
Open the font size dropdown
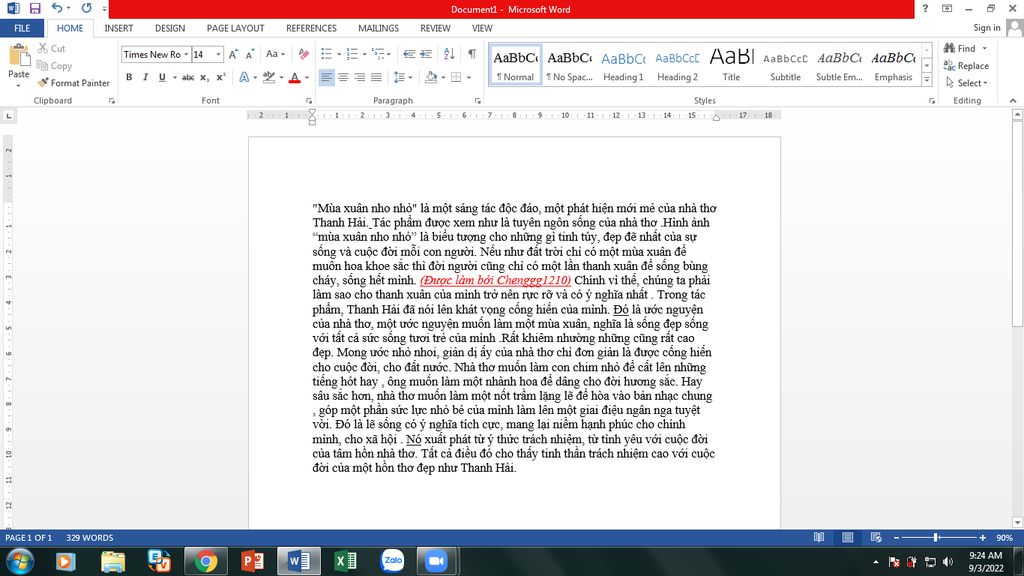tap(218, 54)
